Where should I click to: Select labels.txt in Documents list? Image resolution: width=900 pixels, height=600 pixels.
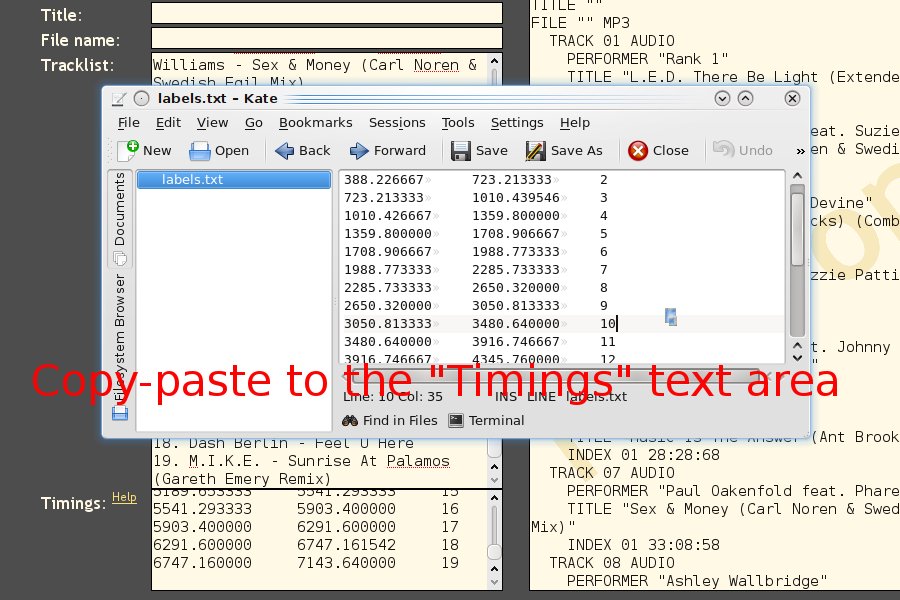tap(234, 180)
